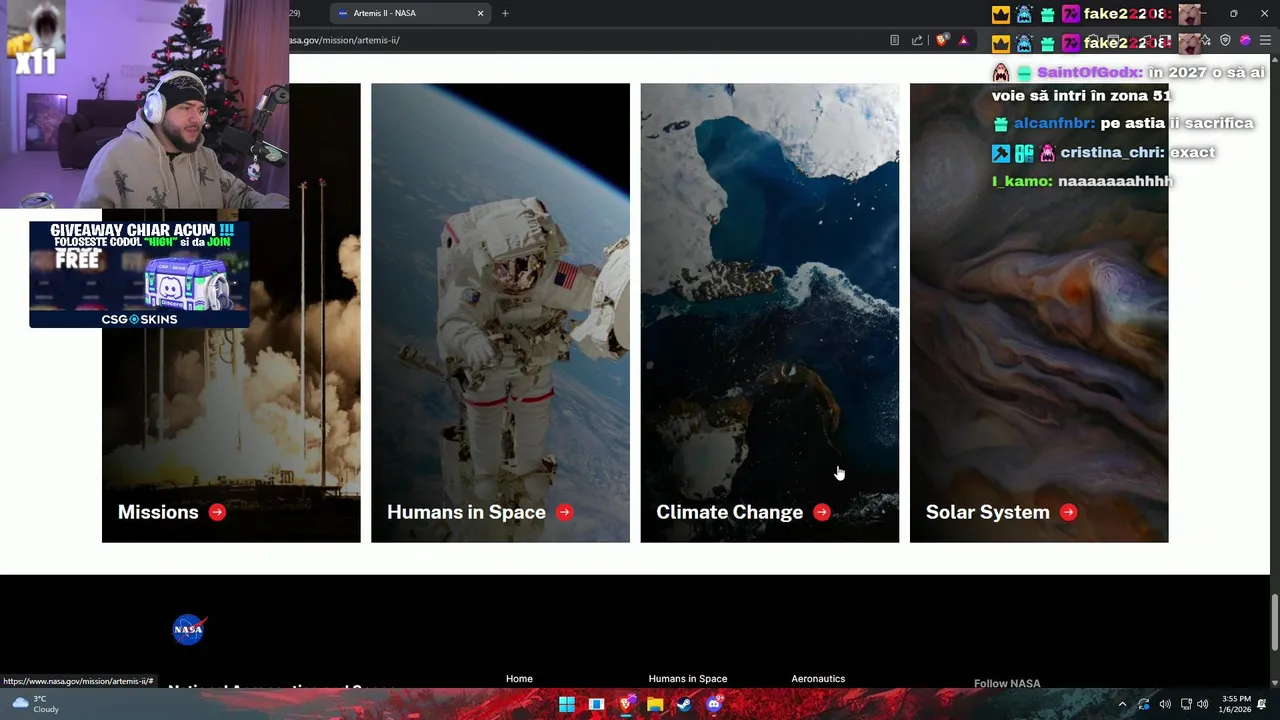1280x720 pixels.
Task: Open the Home footer link
Action: (519, 679)
